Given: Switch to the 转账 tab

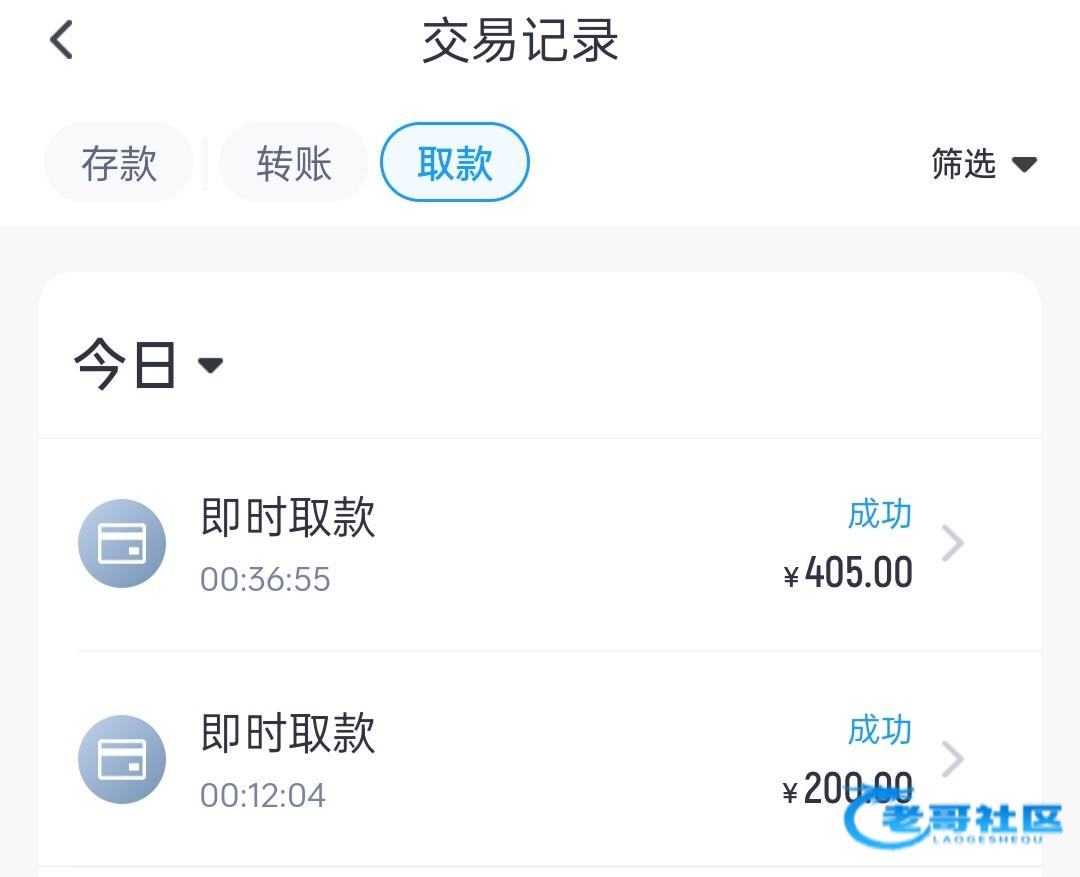Looking at the screenshot, I should (x=293, y=163).
